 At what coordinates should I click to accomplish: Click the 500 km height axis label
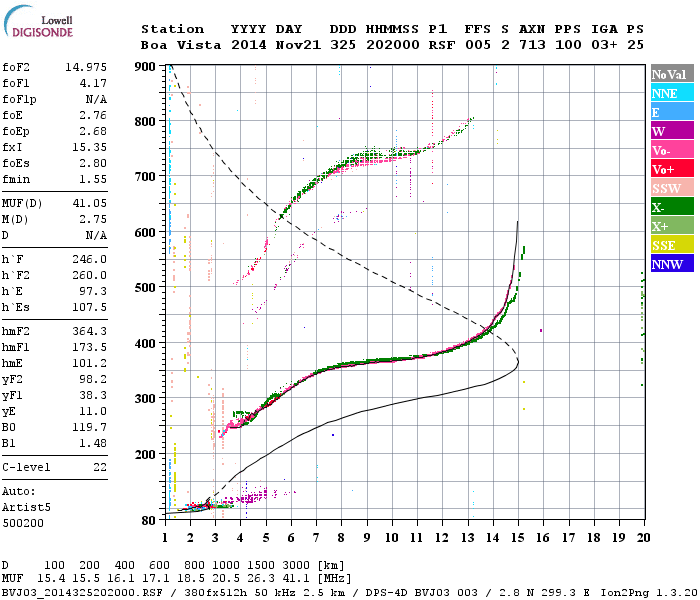point(145,287)
